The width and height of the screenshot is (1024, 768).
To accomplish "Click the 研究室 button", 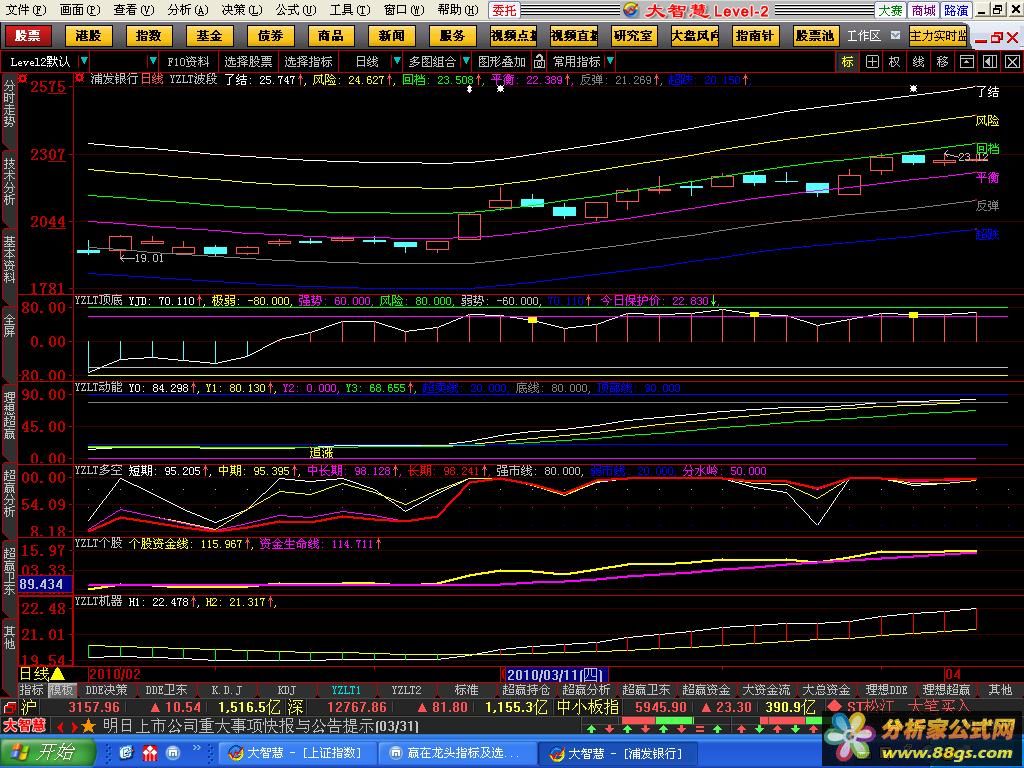I will click(x=633, y=35).
